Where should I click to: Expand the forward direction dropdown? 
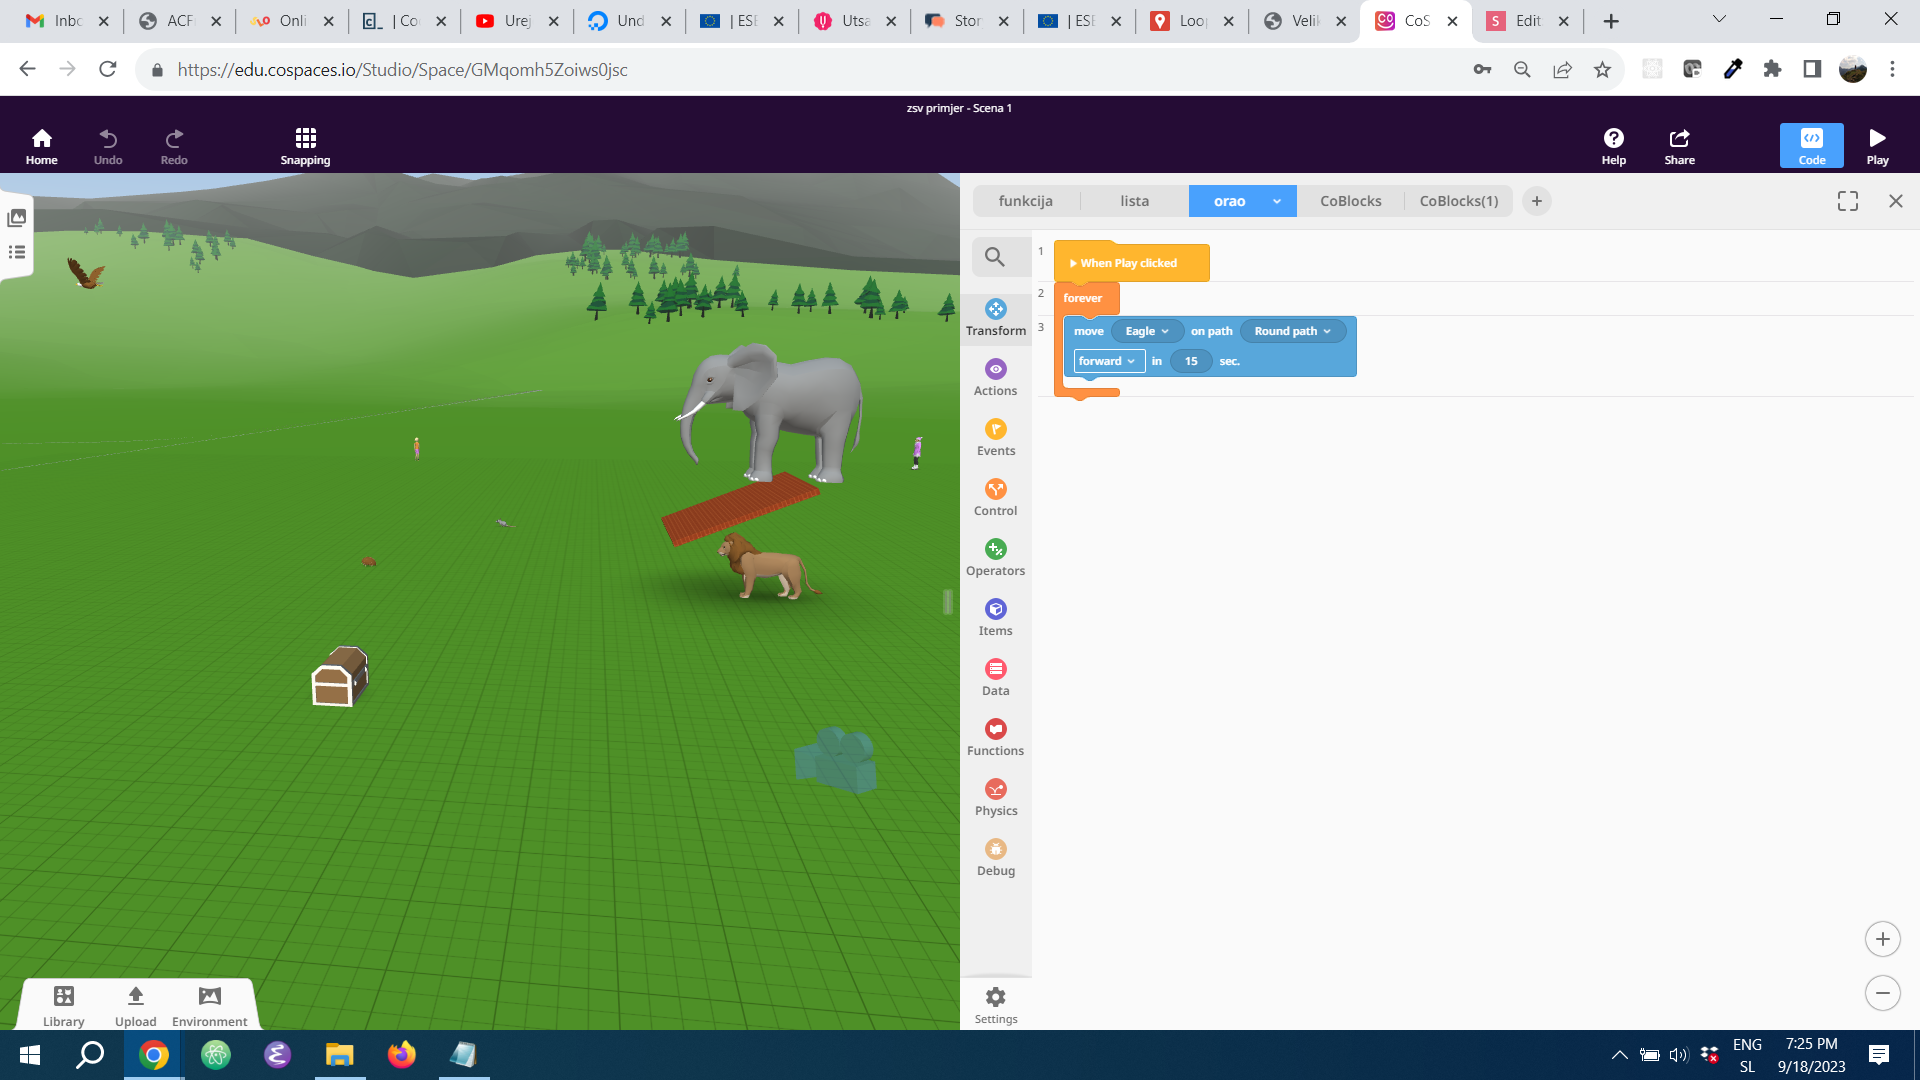[1107, 361]
